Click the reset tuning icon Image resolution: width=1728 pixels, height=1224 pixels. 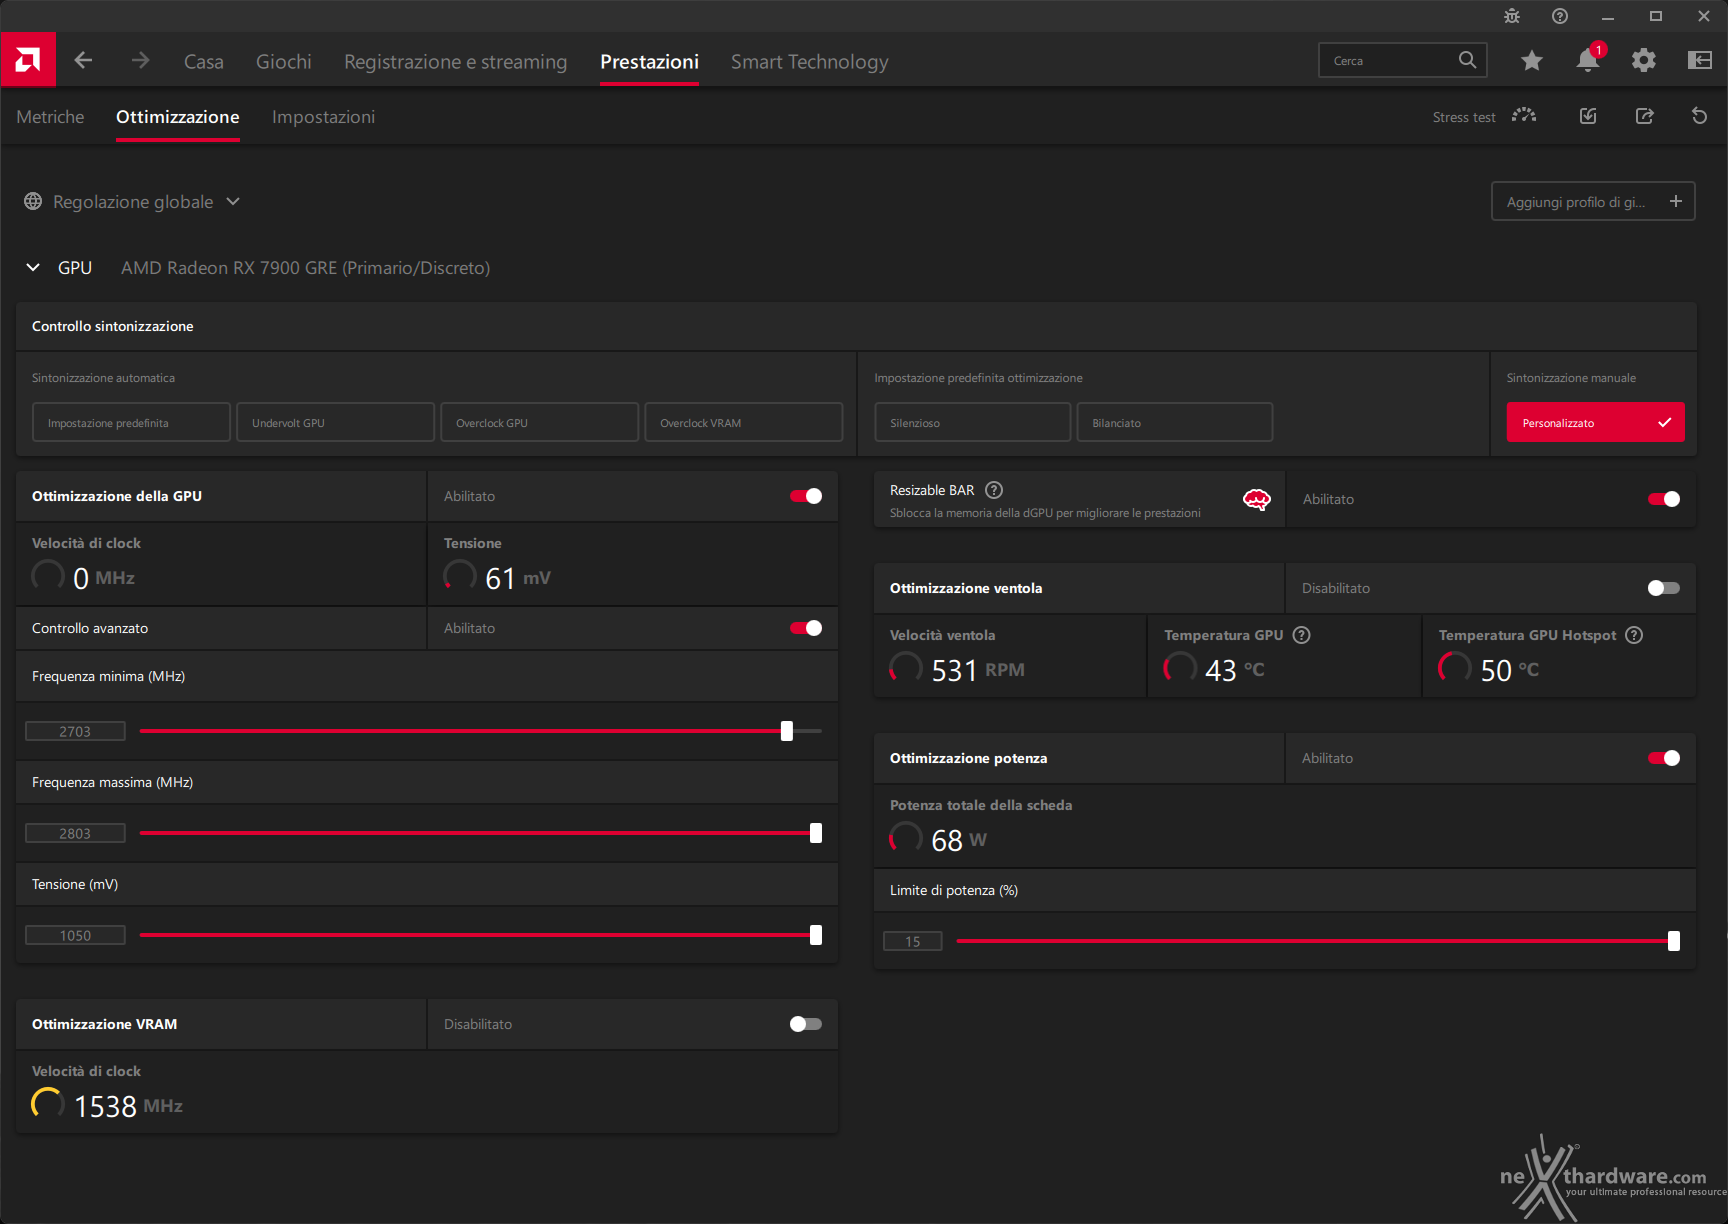1699,116
